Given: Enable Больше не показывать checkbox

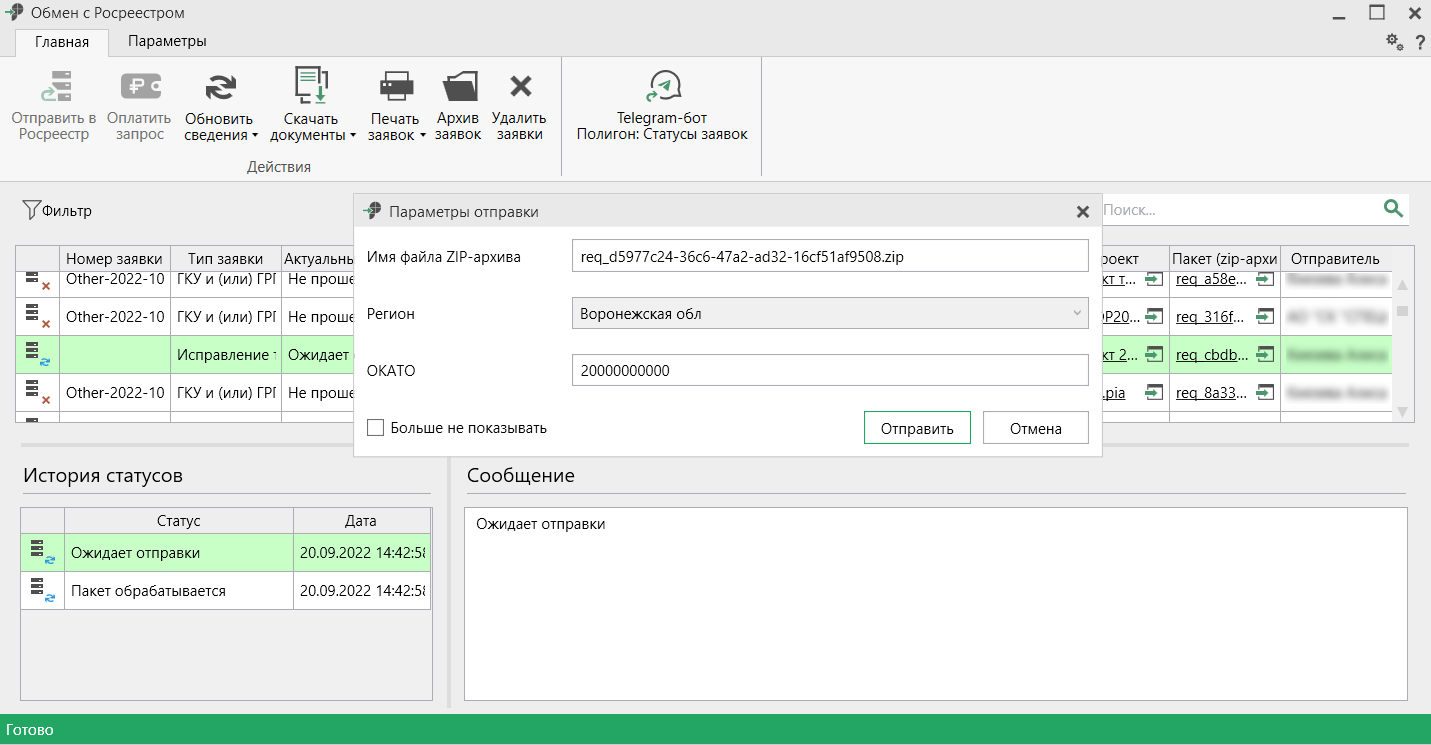Looking at the screenshot, I should tap(376, 428).
